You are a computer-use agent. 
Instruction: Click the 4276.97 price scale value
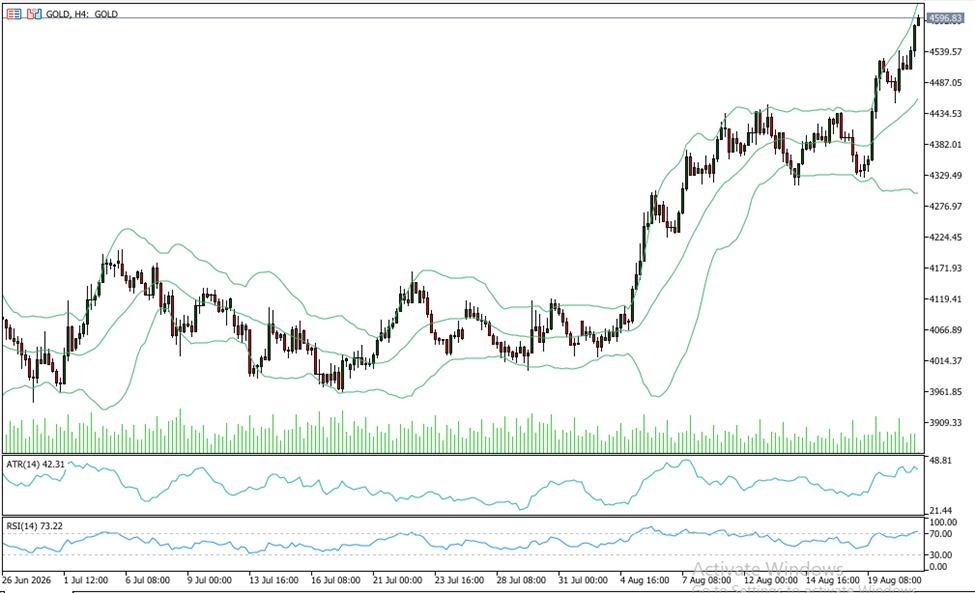click(945, 206)
